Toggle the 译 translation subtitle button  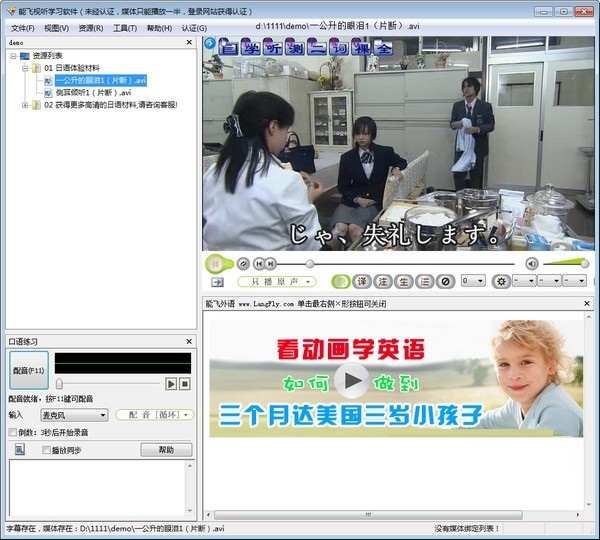coord(362,282)
